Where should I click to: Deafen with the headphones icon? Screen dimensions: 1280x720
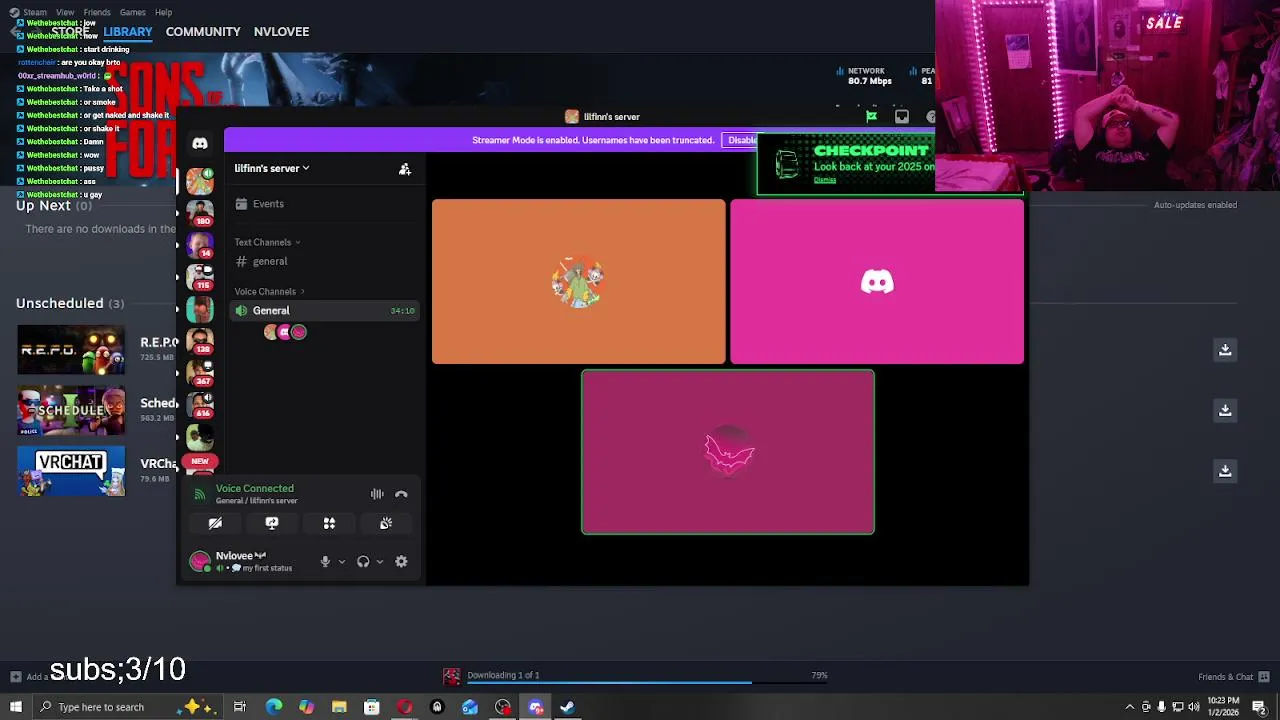click(x=363, y=562)
